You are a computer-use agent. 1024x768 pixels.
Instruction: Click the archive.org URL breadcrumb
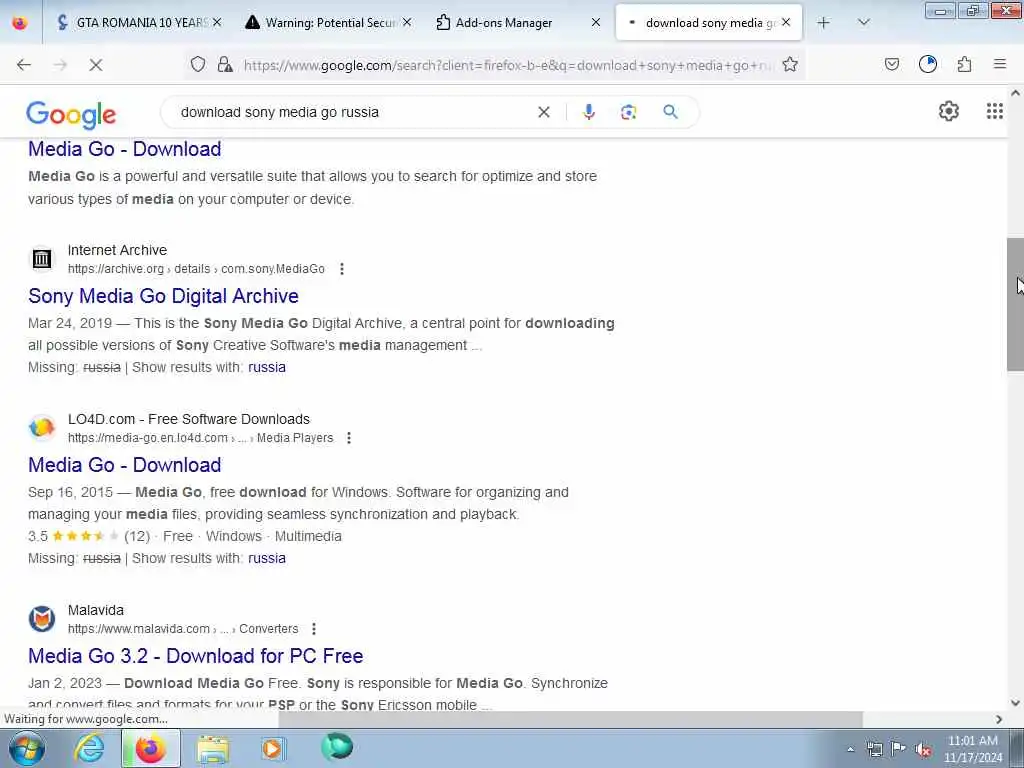coord(196,269)
